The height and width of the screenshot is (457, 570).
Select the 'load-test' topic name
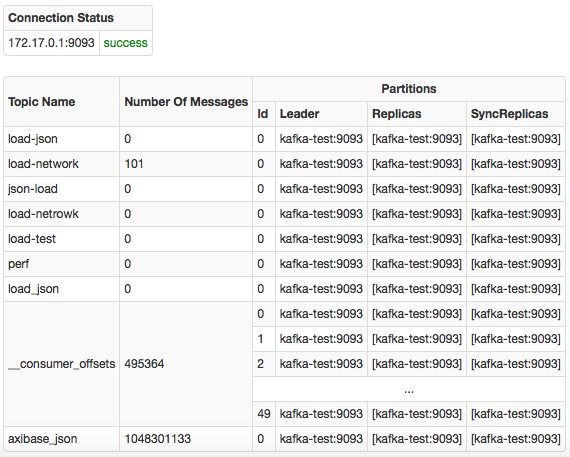tap(32, 239)
